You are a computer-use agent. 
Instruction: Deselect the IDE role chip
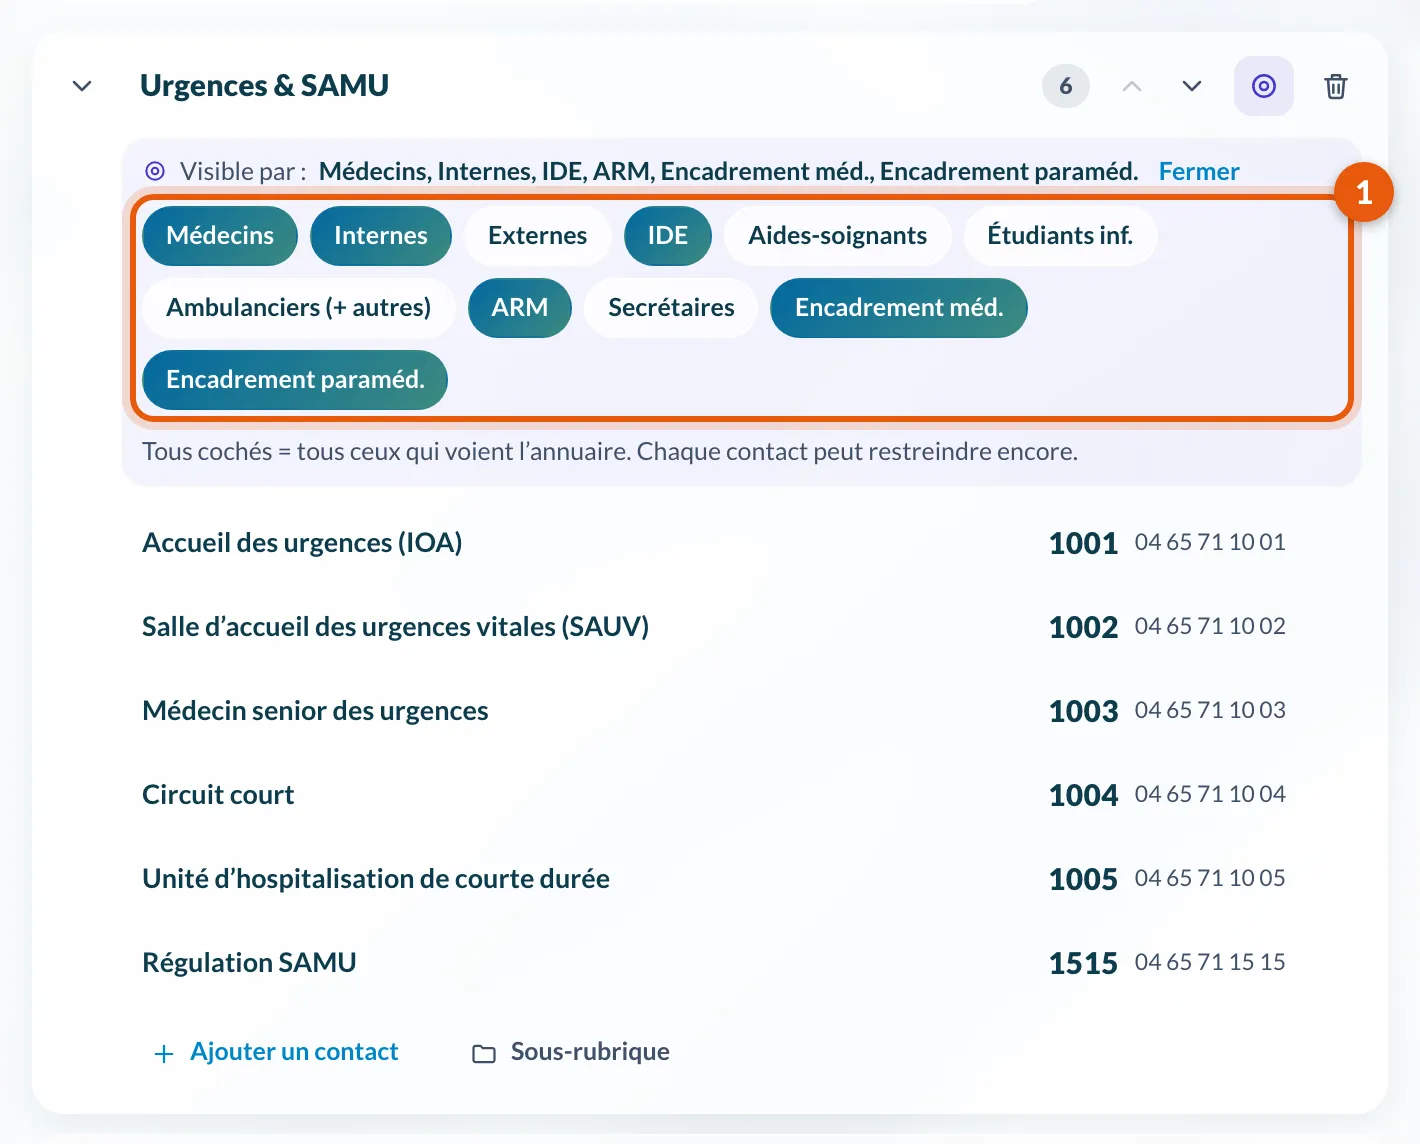point(668,236)
